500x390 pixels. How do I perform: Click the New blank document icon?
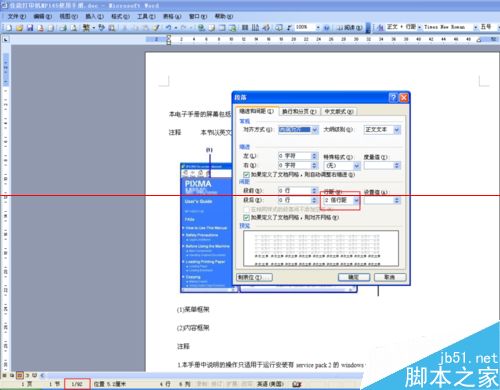(x=9, y=28)
